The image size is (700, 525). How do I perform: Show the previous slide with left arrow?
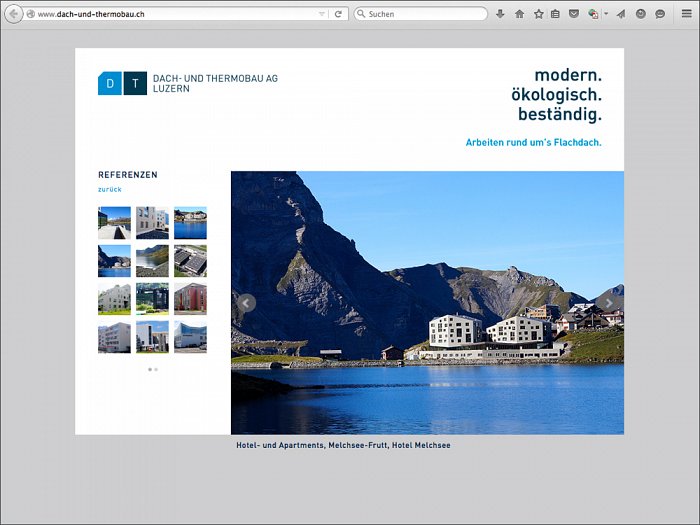click(246, 303)
